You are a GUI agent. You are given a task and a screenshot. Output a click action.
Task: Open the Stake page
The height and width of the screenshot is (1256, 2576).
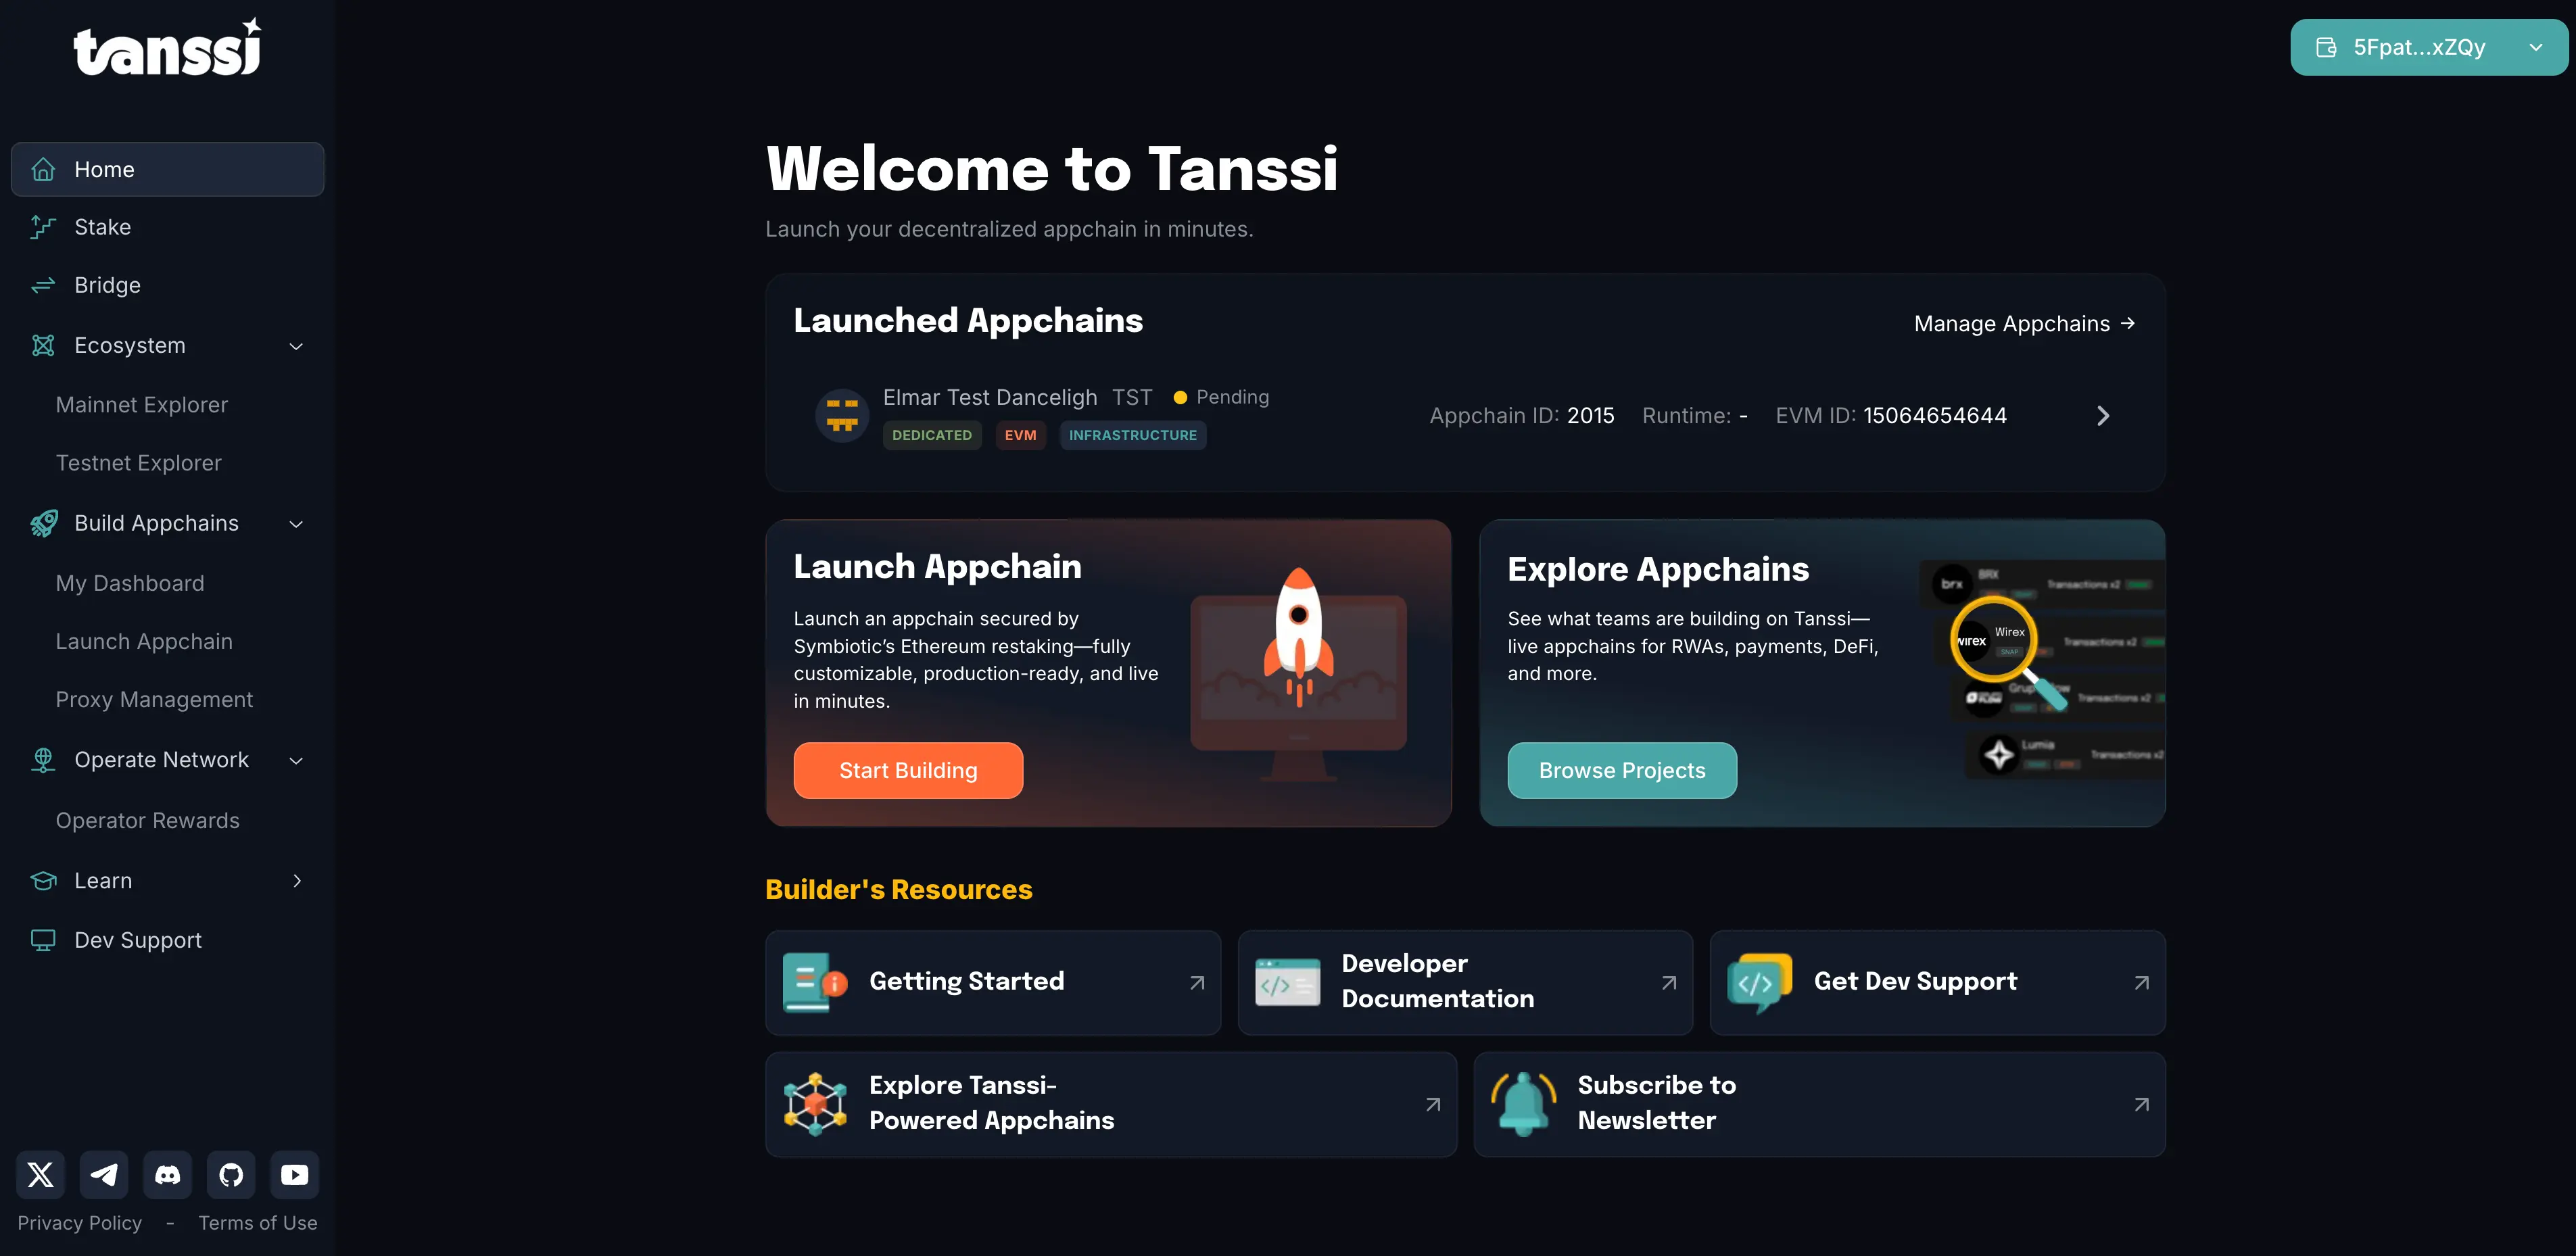168,227
